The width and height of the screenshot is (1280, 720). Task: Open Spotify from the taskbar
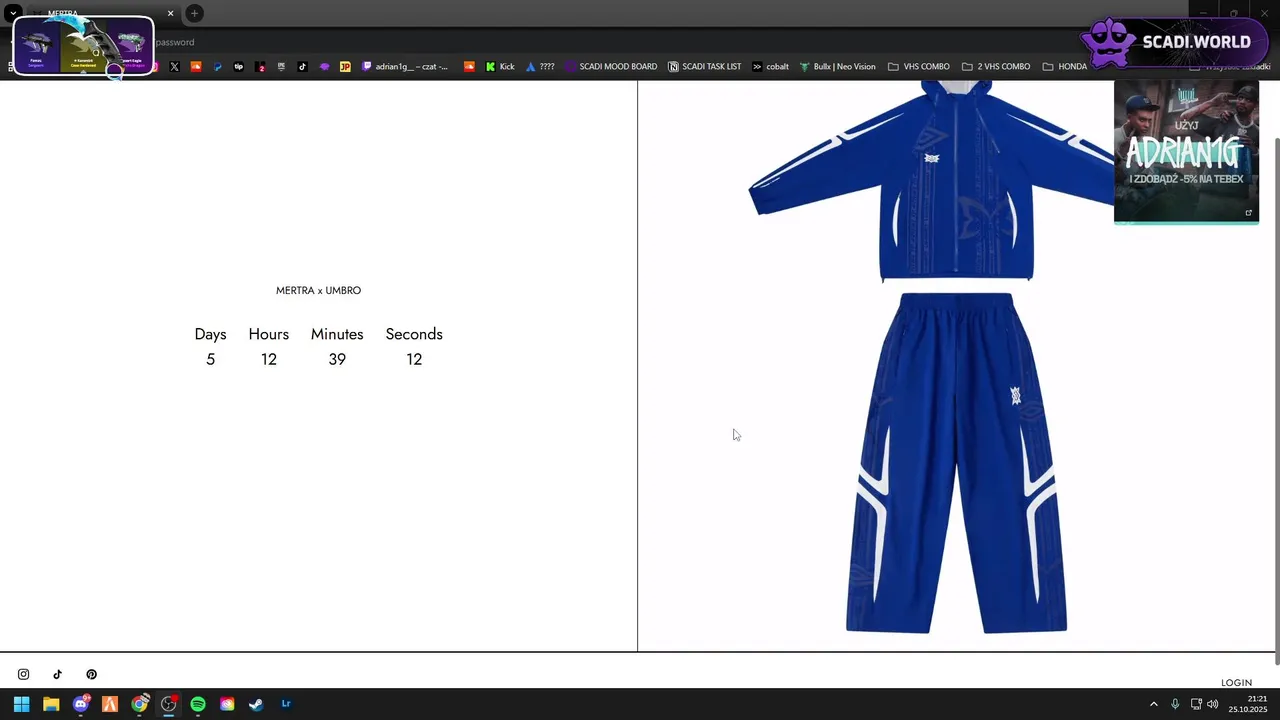198,704
